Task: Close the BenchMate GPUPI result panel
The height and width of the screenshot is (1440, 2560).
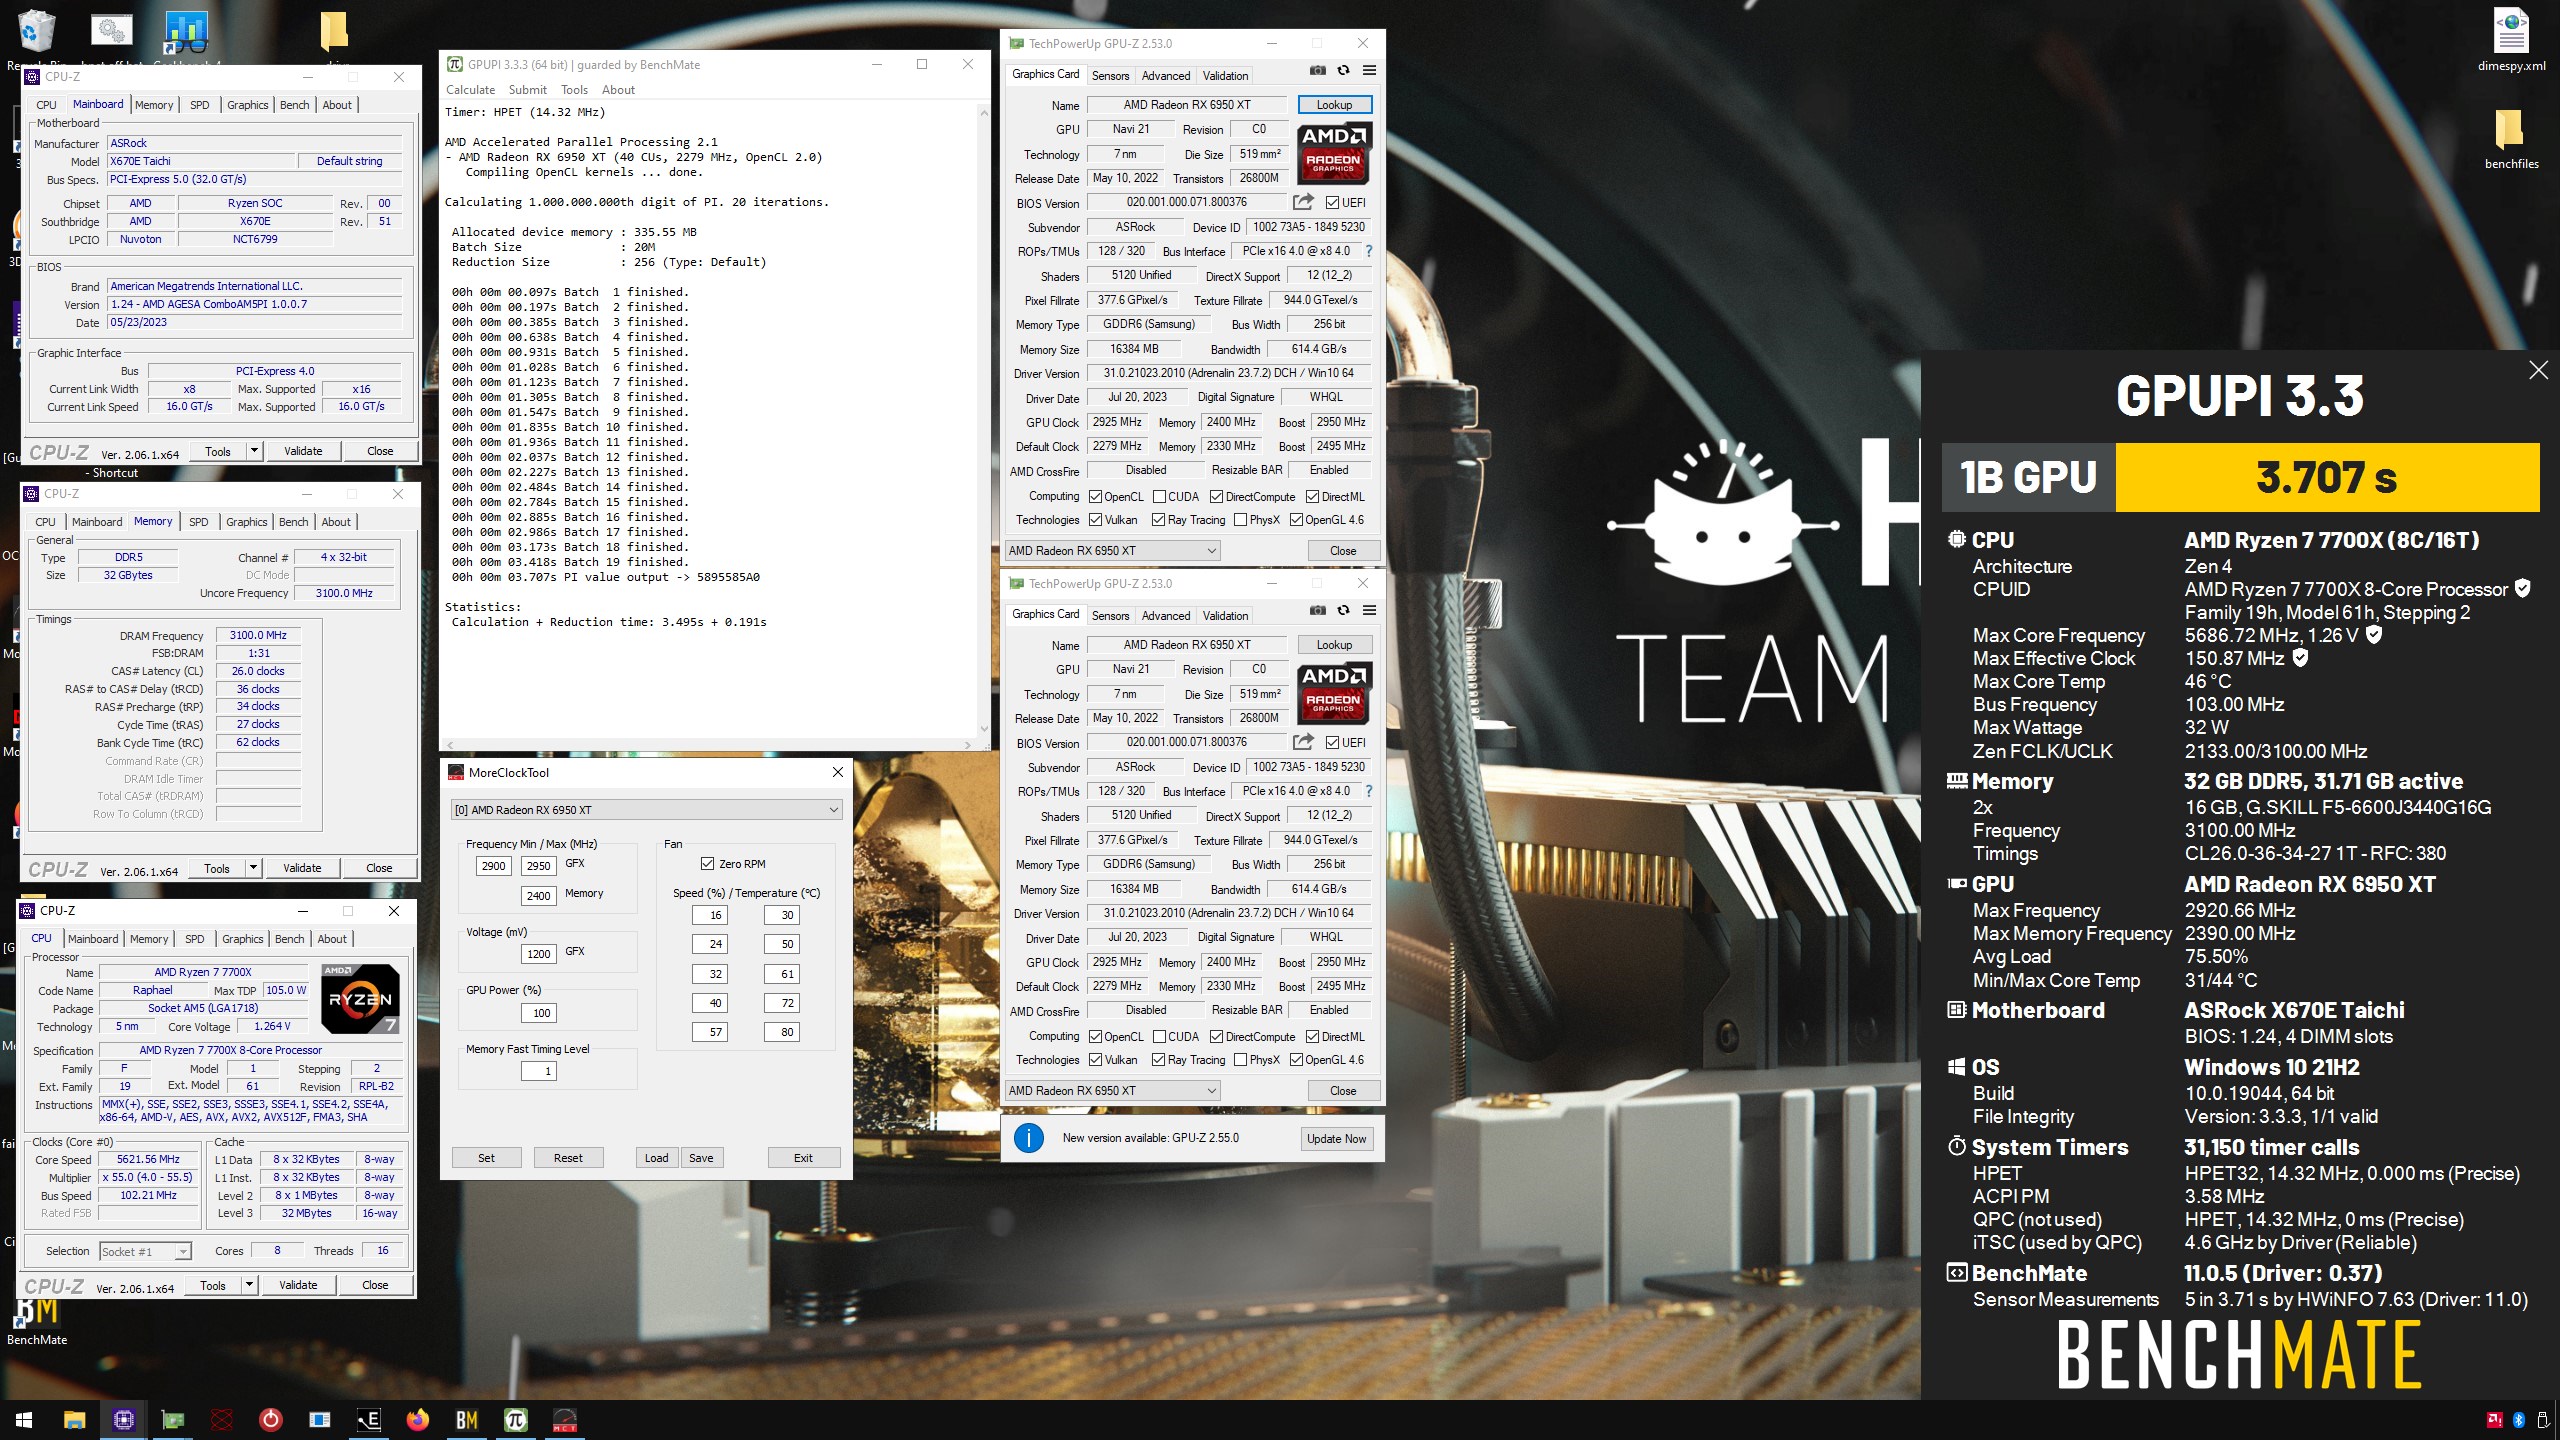Action: tap(2538, 370)
